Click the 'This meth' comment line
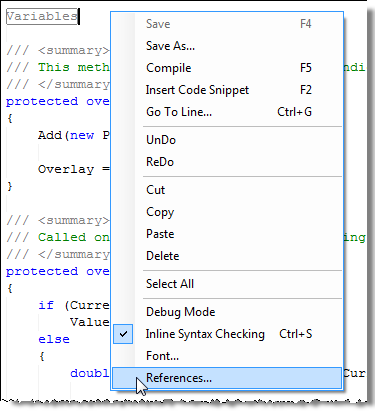This screenshot has width=375, height=411. (58, 67)
